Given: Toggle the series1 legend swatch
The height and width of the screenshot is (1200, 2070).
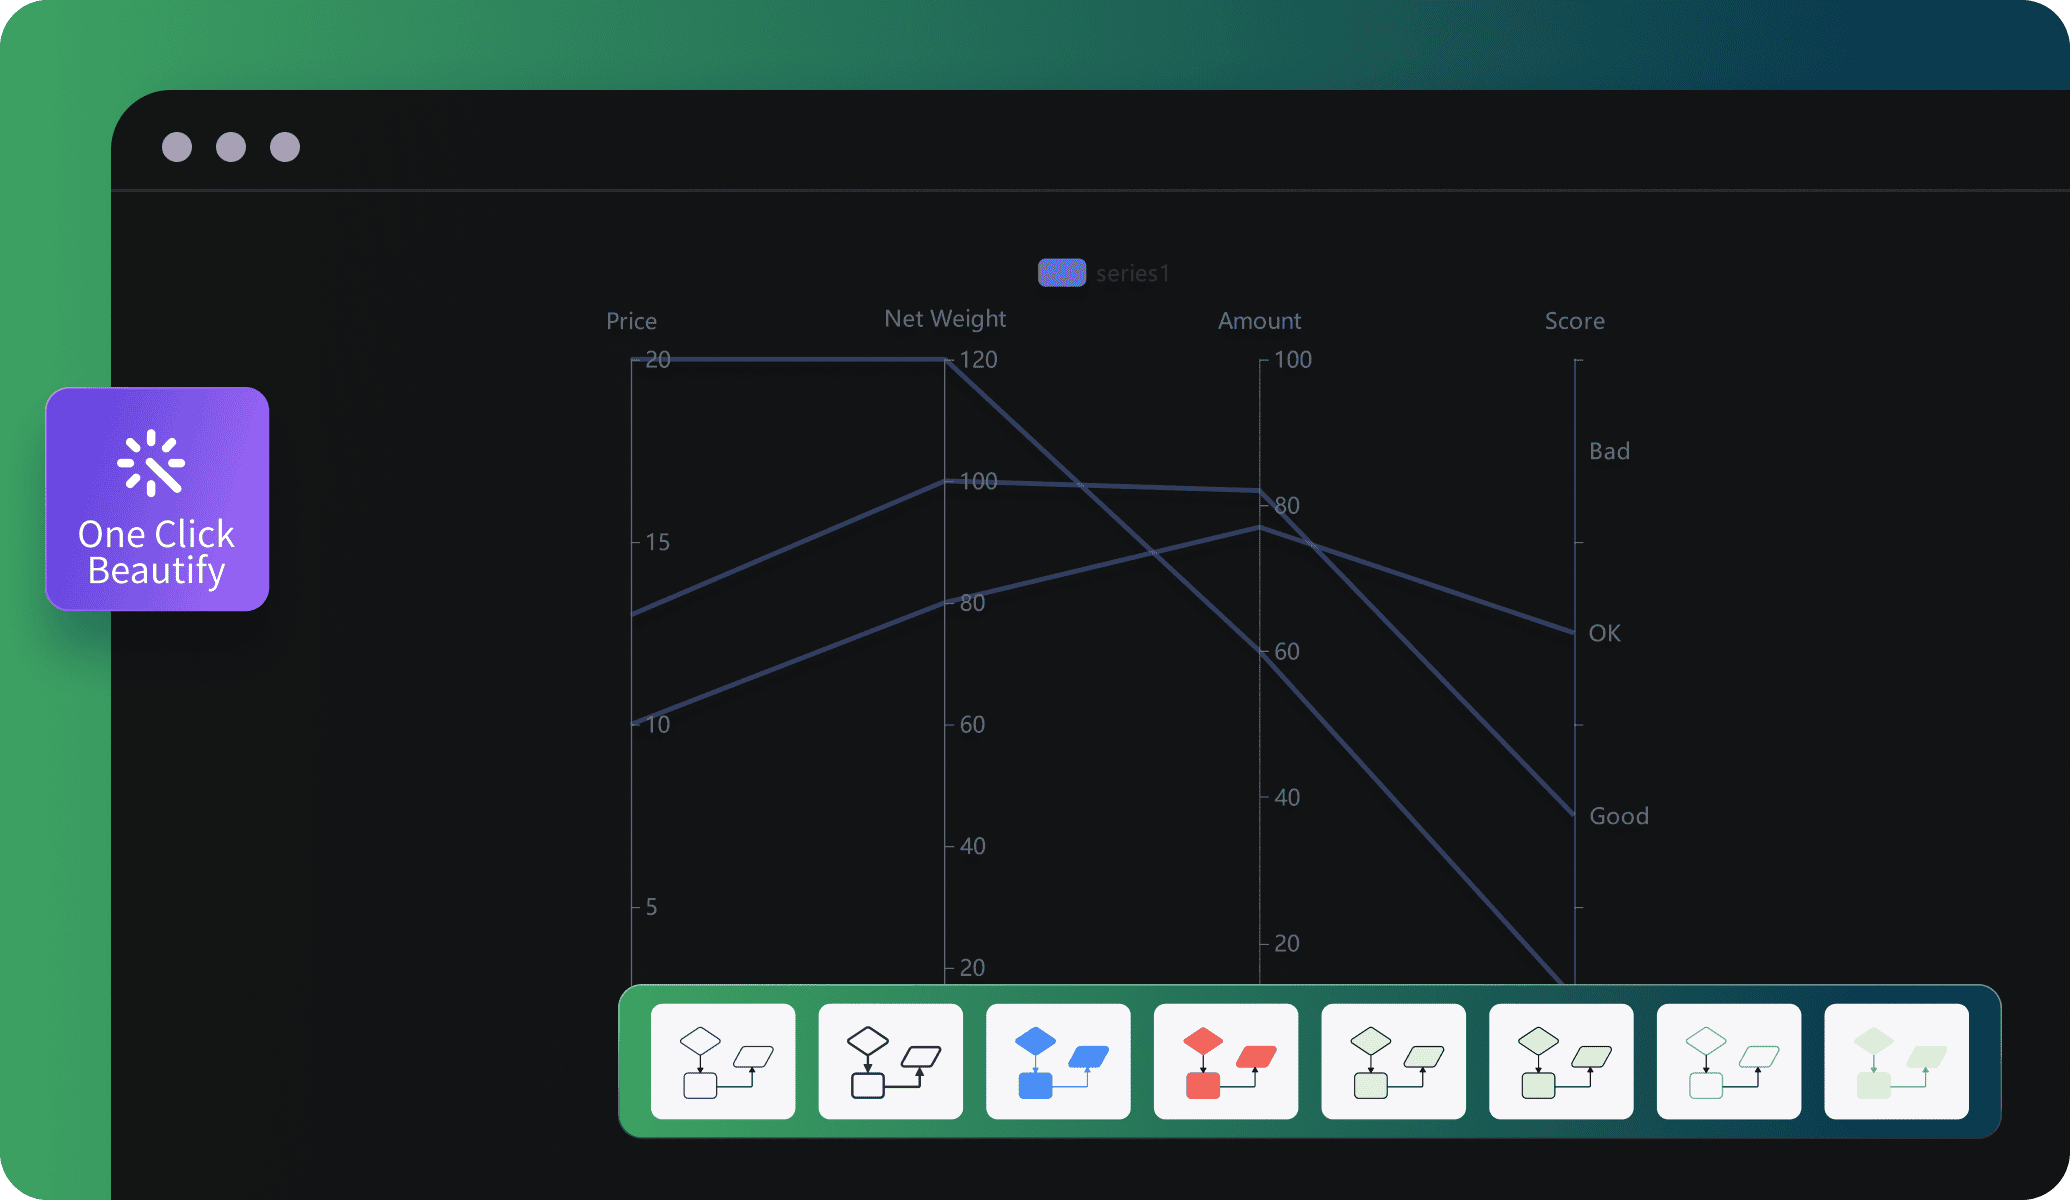Looking at the screenshot, I should [1062, 273].
